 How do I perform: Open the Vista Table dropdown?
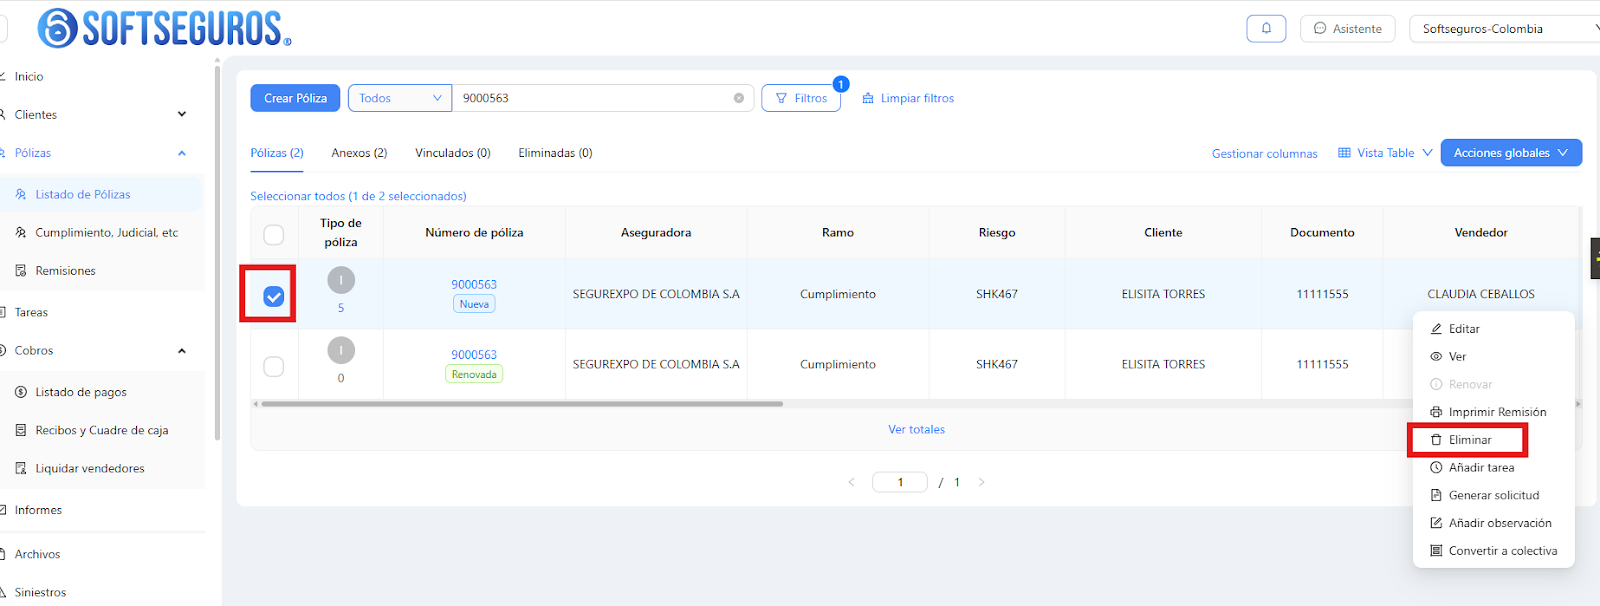coord(1385,153)
